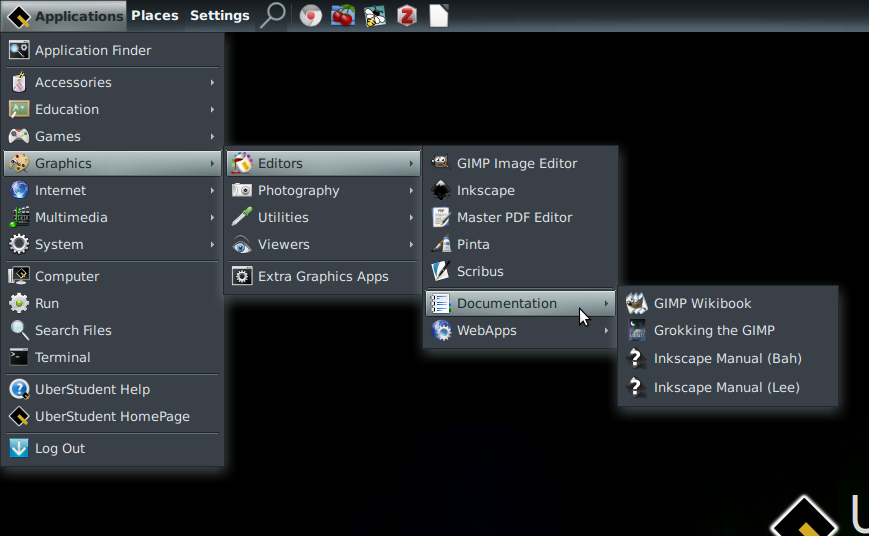Image resolution: width=869 pixels, height=536 pixels.
Task: Click Log Out in the Applications menu
Action: 60,448
